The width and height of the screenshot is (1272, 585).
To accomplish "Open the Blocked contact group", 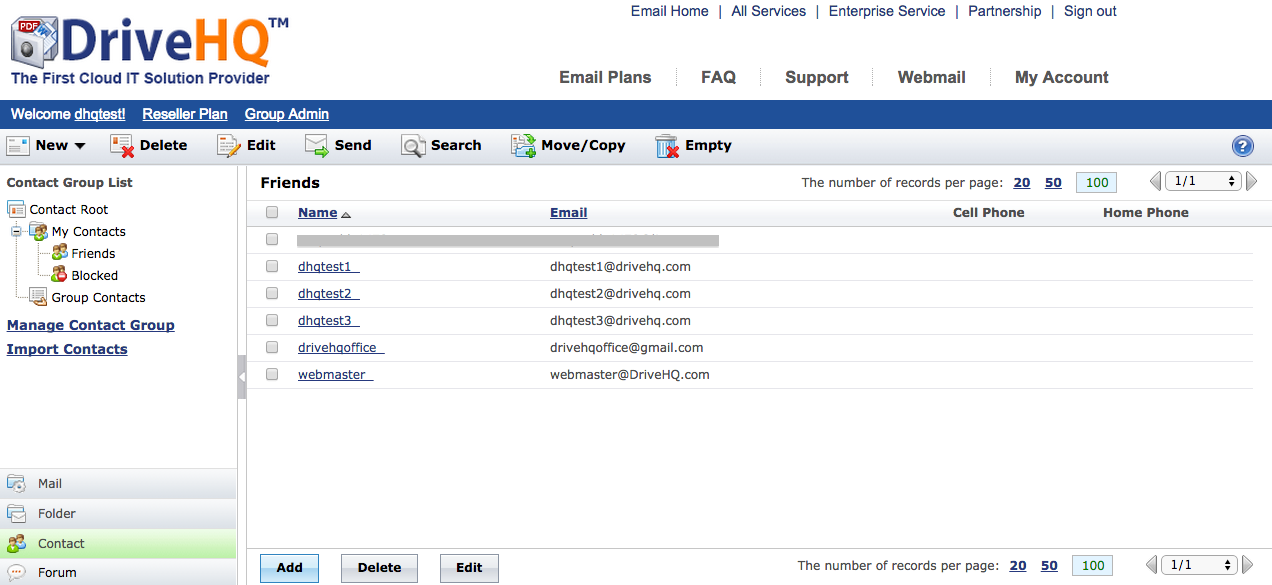I will click(x=94, y=275).
